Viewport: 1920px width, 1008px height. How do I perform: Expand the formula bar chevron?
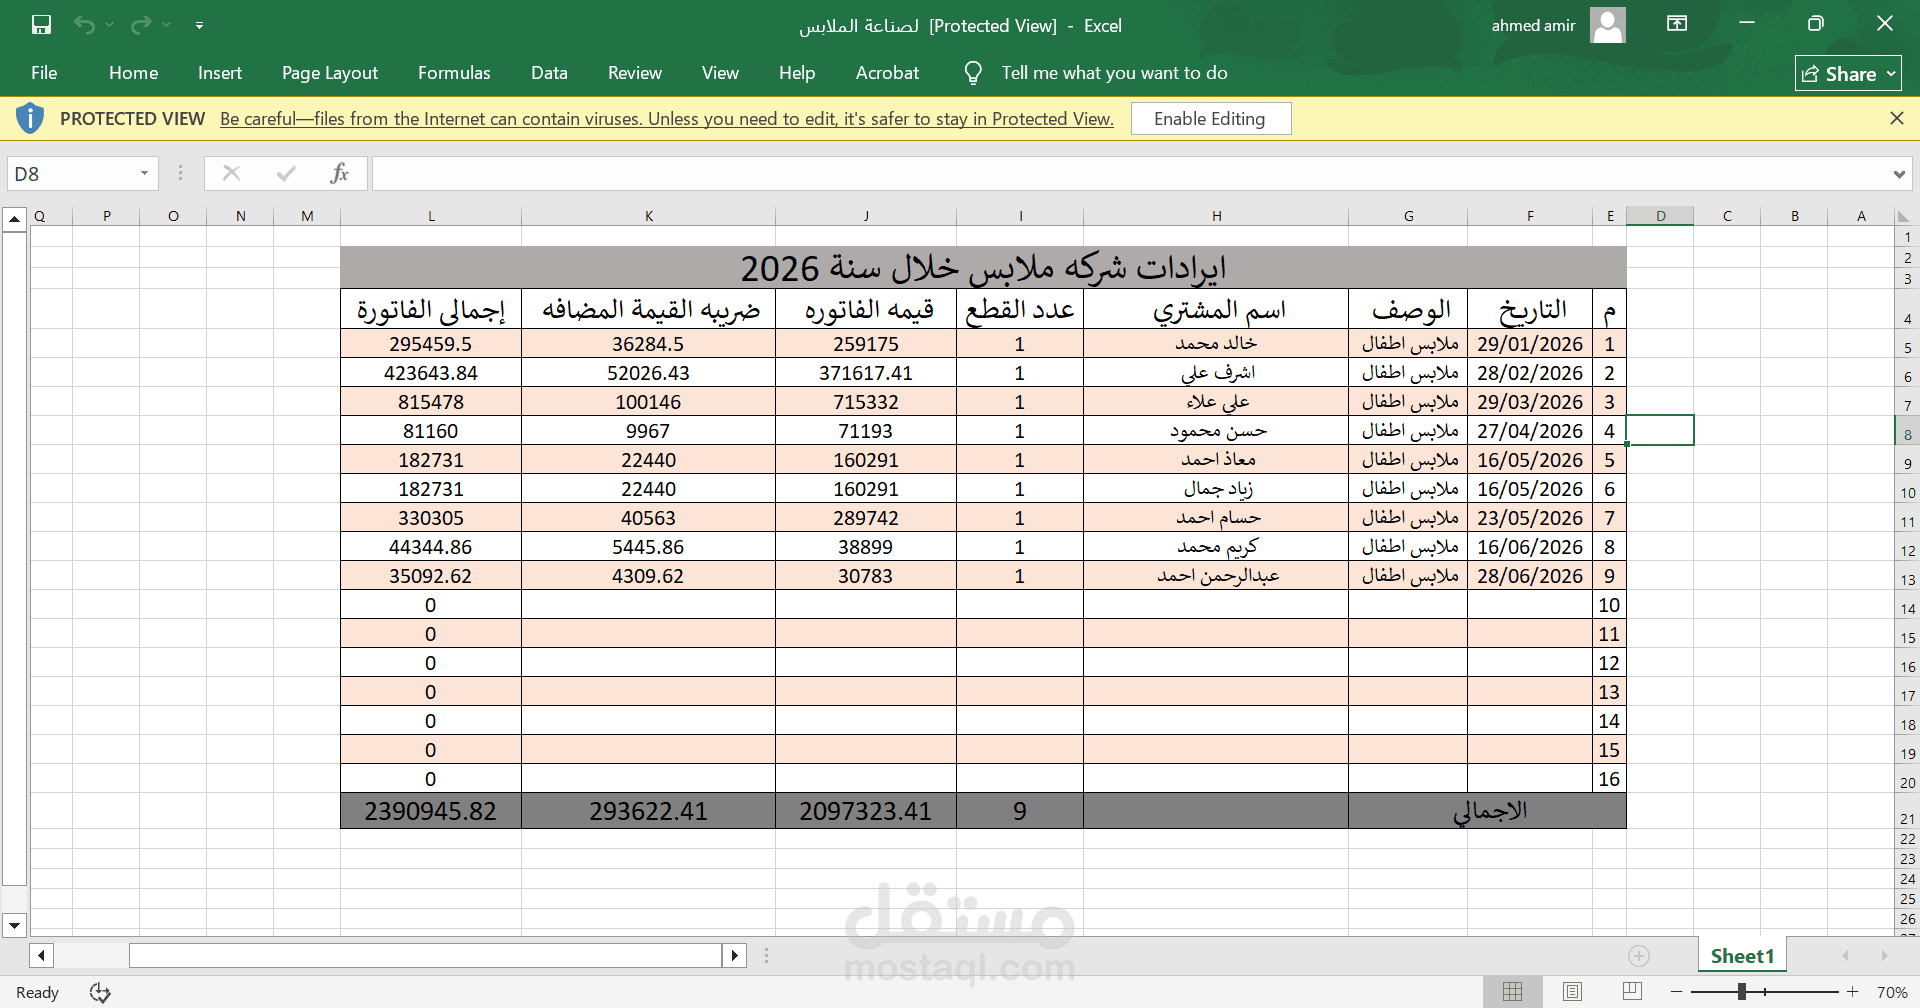pyautogui.click(x=1899, y=174)
